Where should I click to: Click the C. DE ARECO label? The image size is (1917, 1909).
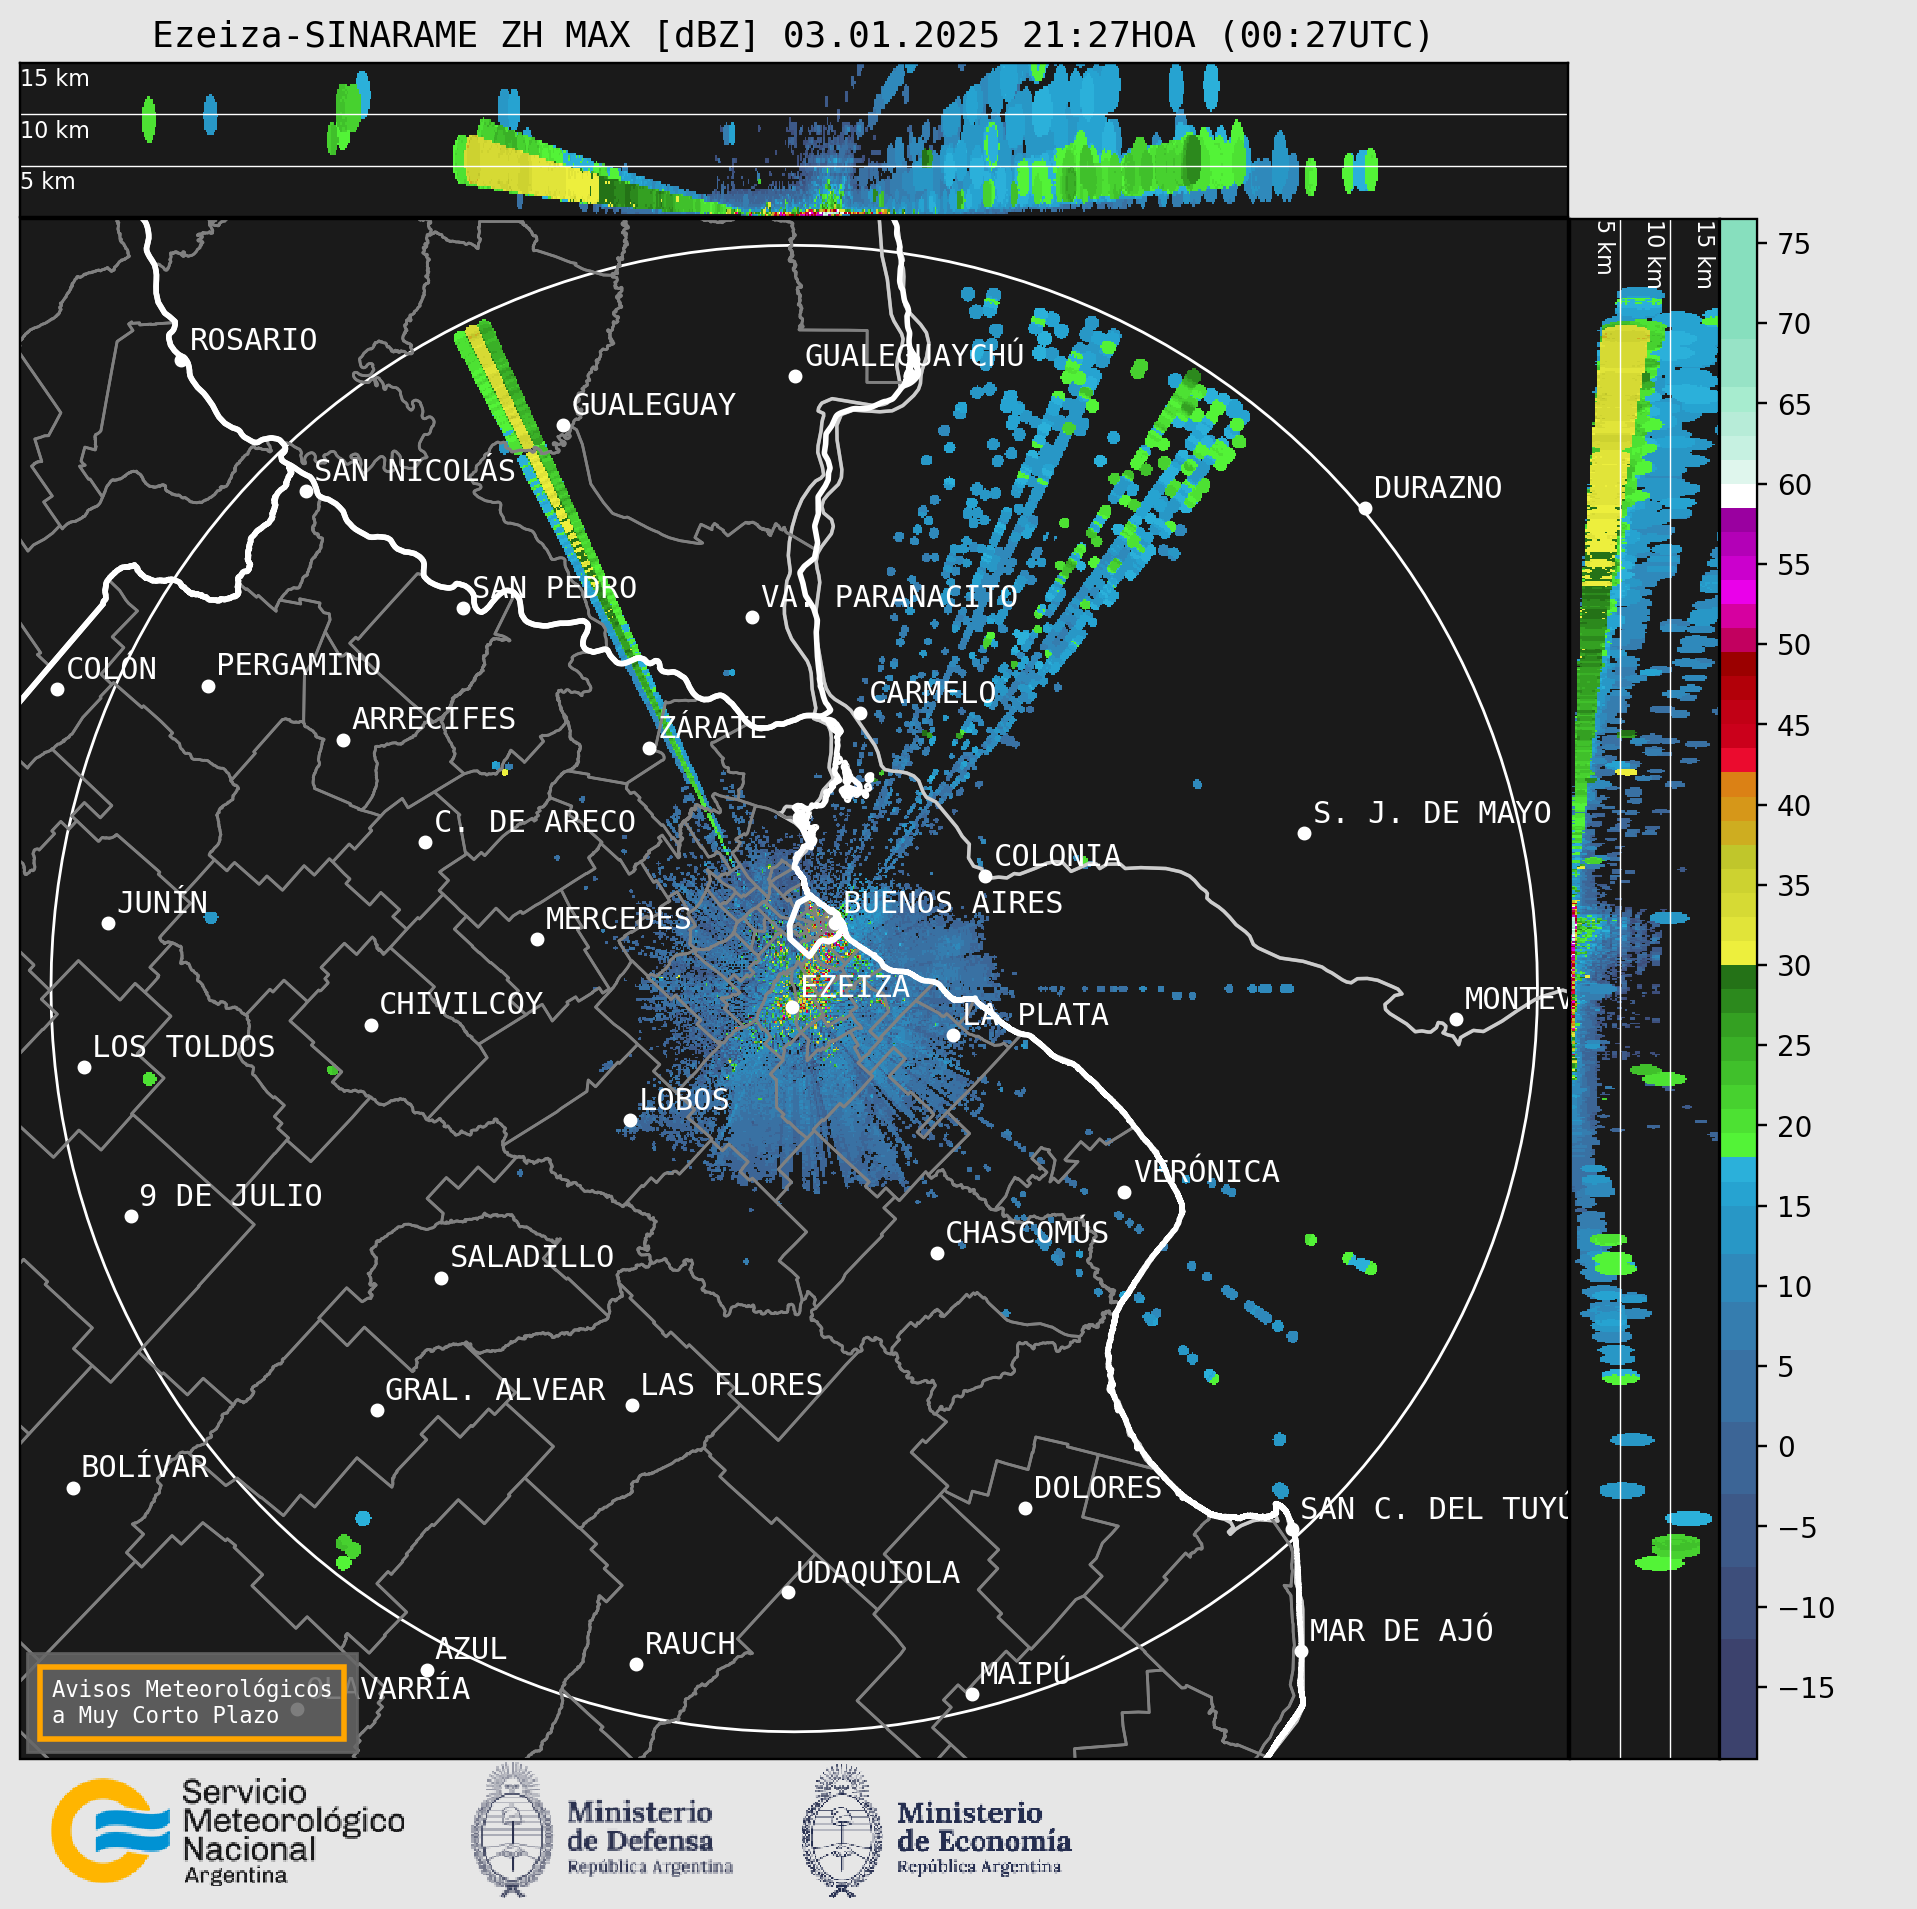[x=535, y=822]
